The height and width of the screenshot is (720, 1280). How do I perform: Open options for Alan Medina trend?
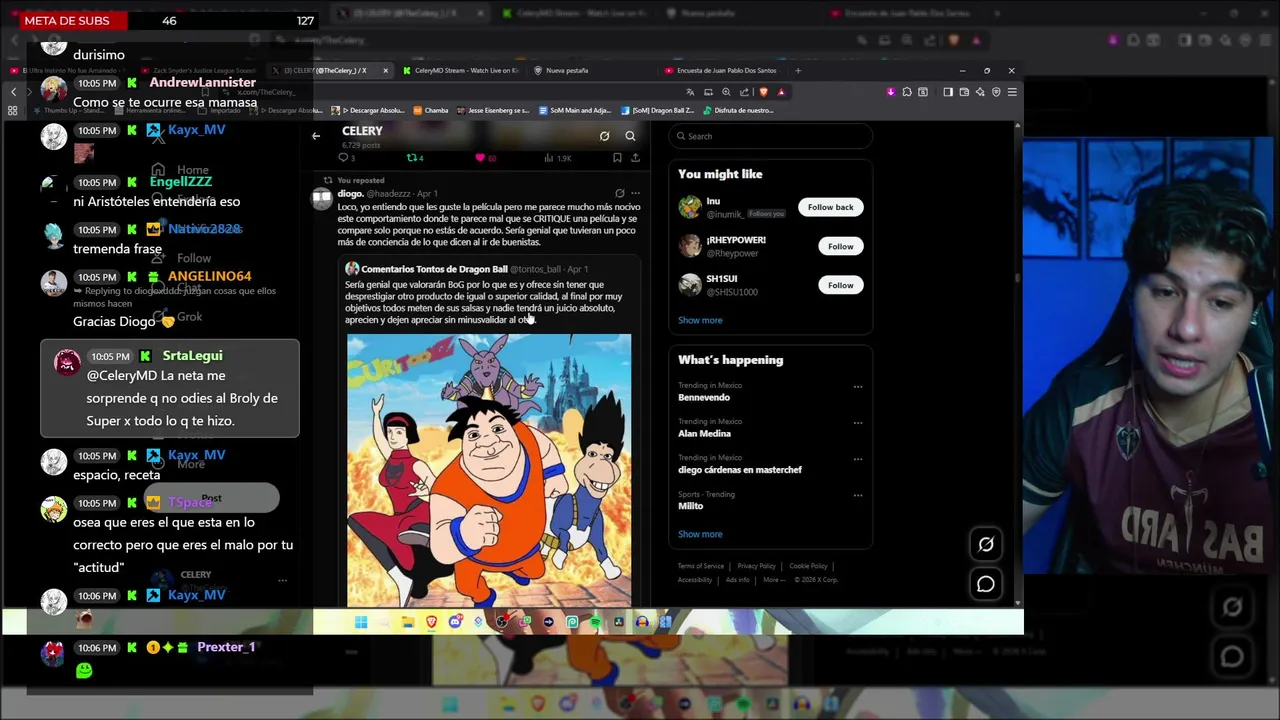click(858, 423)
